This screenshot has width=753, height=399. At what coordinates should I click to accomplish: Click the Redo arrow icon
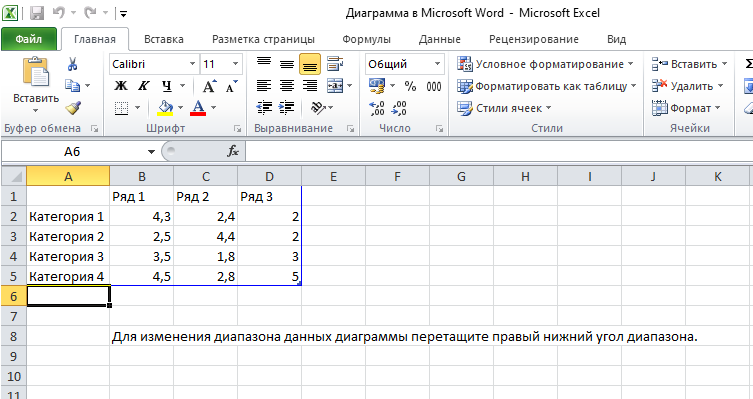coord(90,13)
